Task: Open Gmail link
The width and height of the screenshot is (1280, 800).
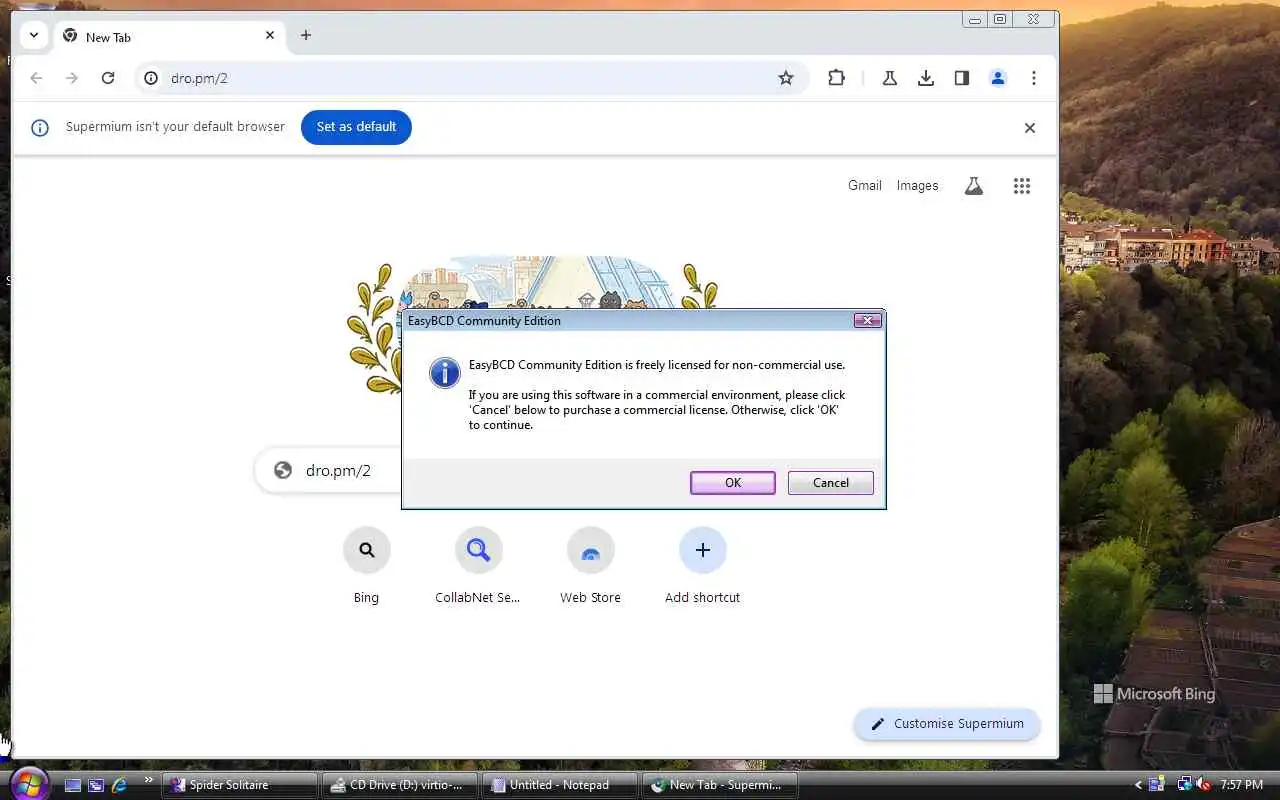Action: (865, 186)
